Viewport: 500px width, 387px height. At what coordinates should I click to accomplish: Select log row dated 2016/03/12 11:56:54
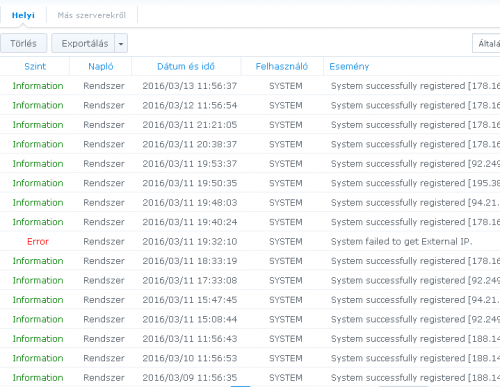[250, 105]
